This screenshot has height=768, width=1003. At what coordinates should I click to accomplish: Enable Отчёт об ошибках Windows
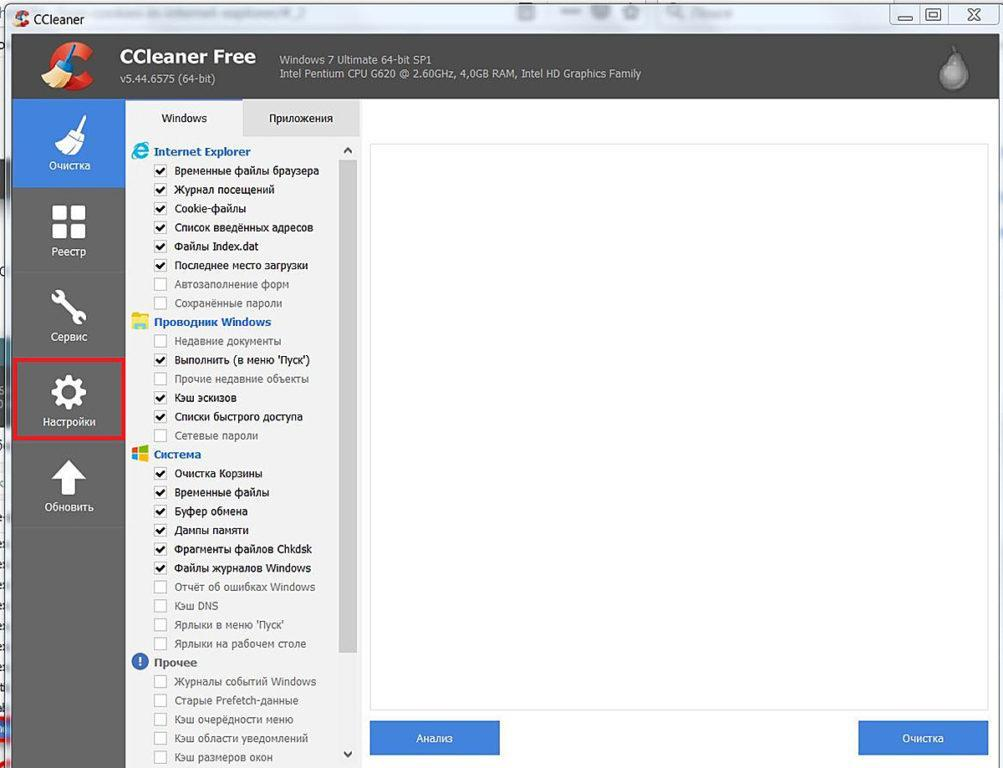tap(161, 587)
